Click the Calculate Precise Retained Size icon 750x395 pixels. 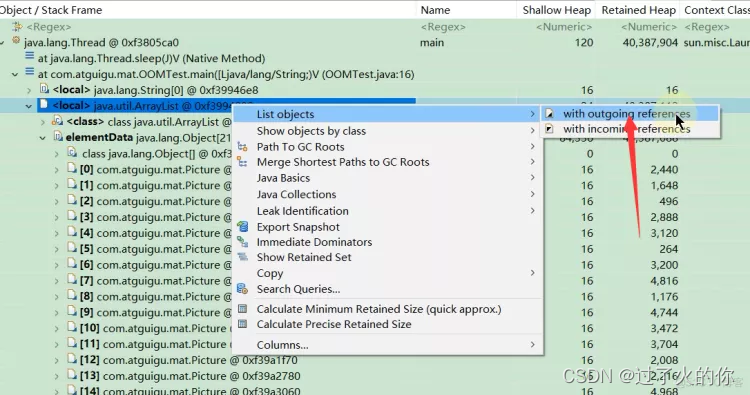coord(243,324)
